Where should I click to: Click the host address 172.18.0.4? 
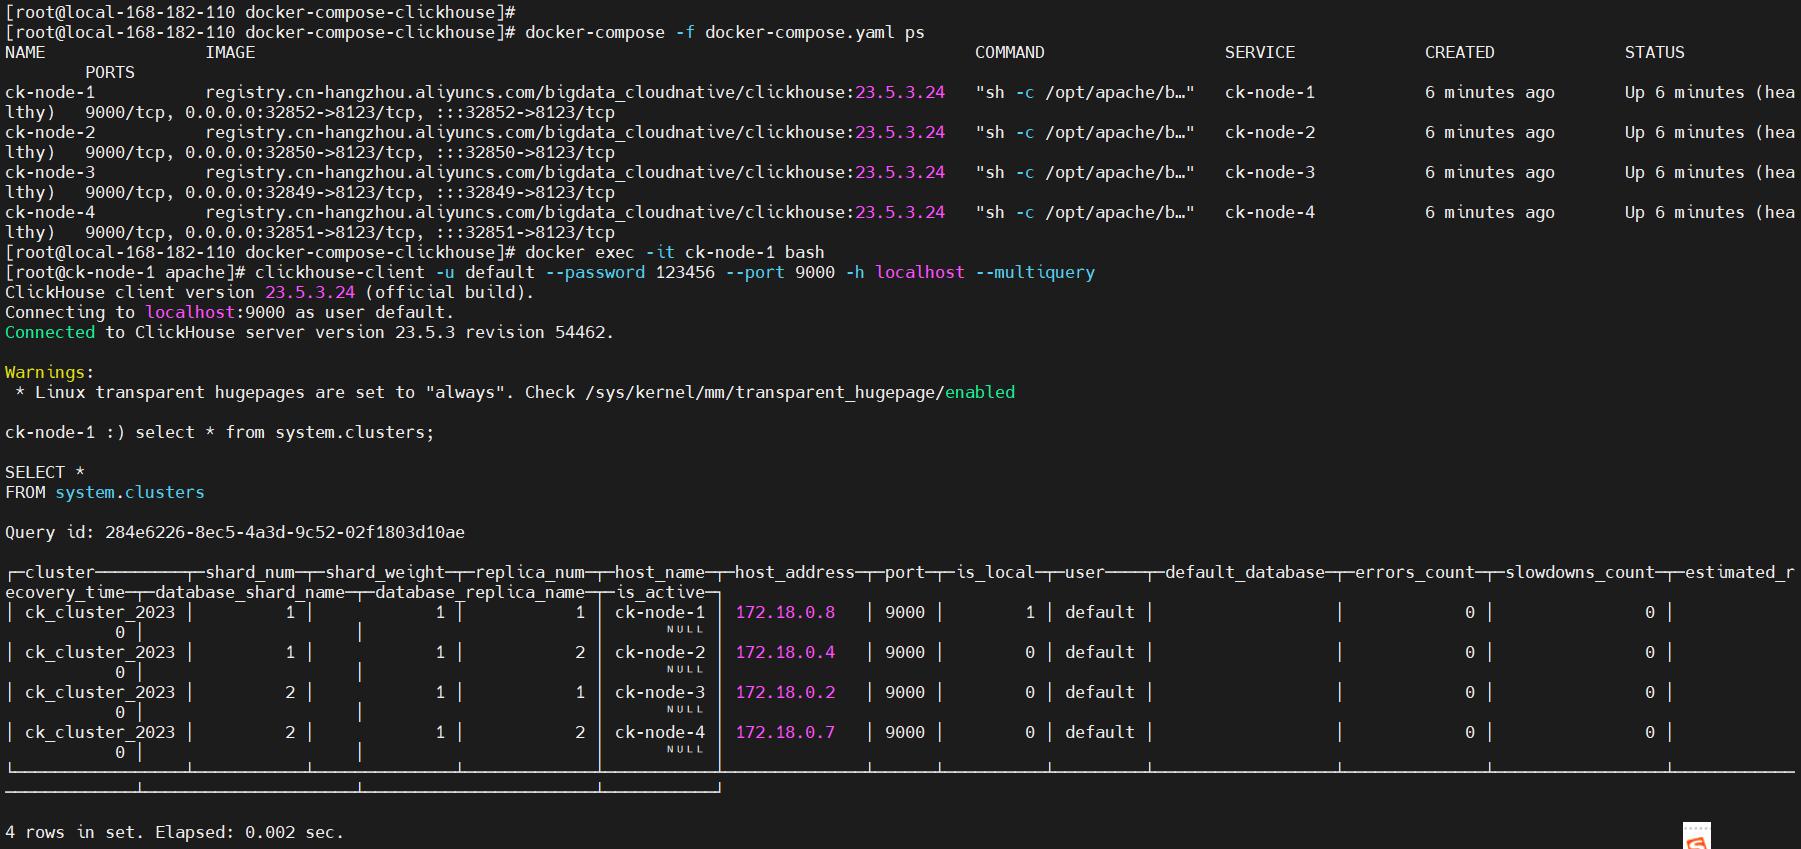[x=785, y=652]
